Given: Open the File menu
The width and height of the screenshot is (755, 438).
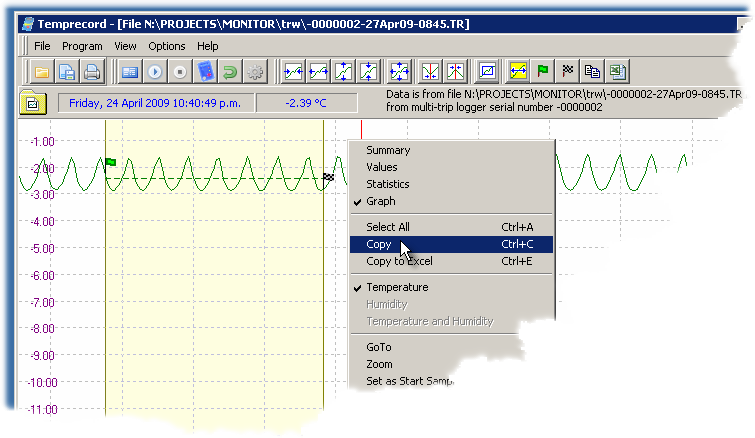Looking at the screenshot, I should pos(42,46).
